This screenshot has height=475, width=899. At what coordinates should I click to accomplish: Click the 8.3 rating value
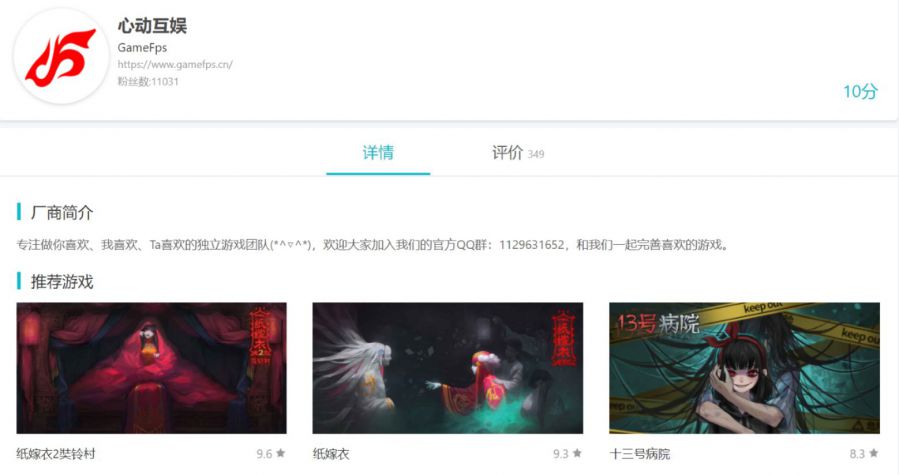pyautogui.click(x=857, y=454)
